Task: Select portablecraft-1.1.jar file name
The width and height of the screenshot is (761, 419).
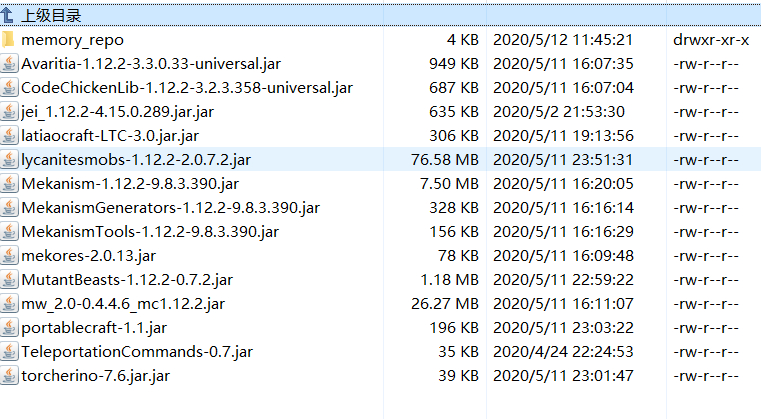Action: click(94, 328)
